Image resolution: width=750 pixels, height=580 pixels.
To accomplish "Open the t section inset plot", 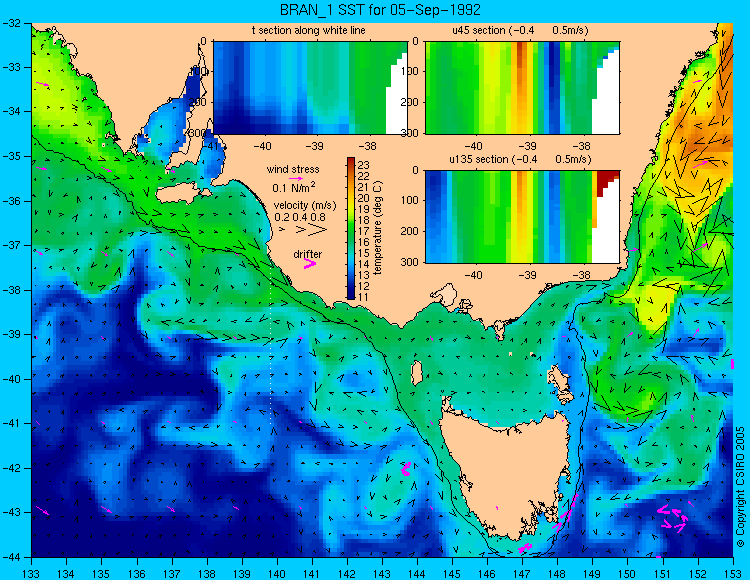I will coord(310,88).
